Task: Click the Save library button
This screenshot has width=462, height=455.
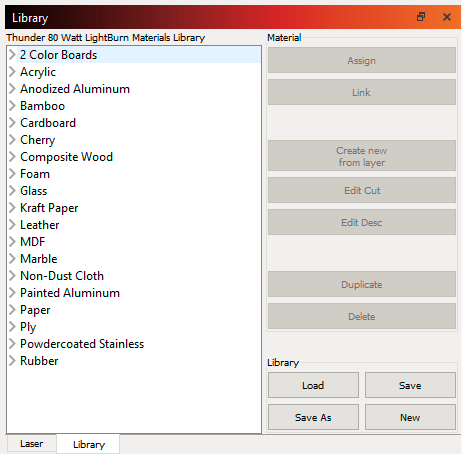Action: [410, 385]
